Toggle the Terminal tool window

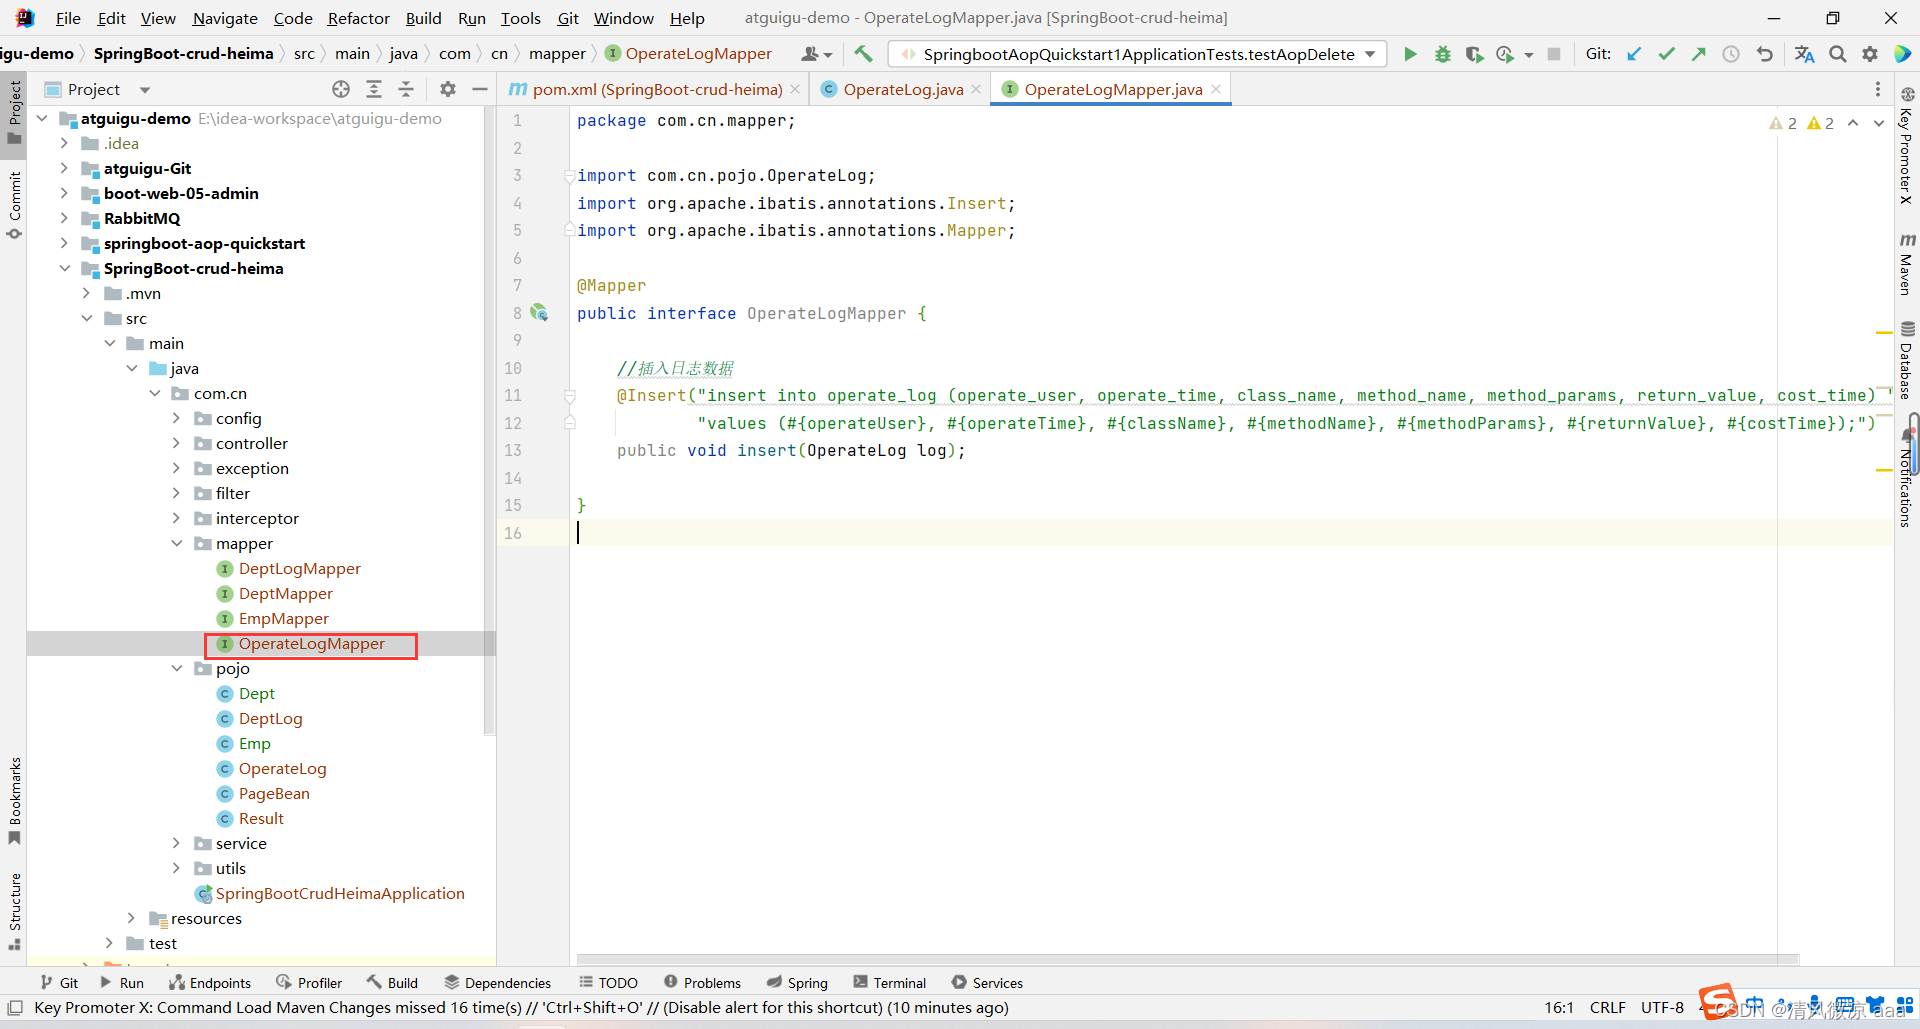click(890, 983)
